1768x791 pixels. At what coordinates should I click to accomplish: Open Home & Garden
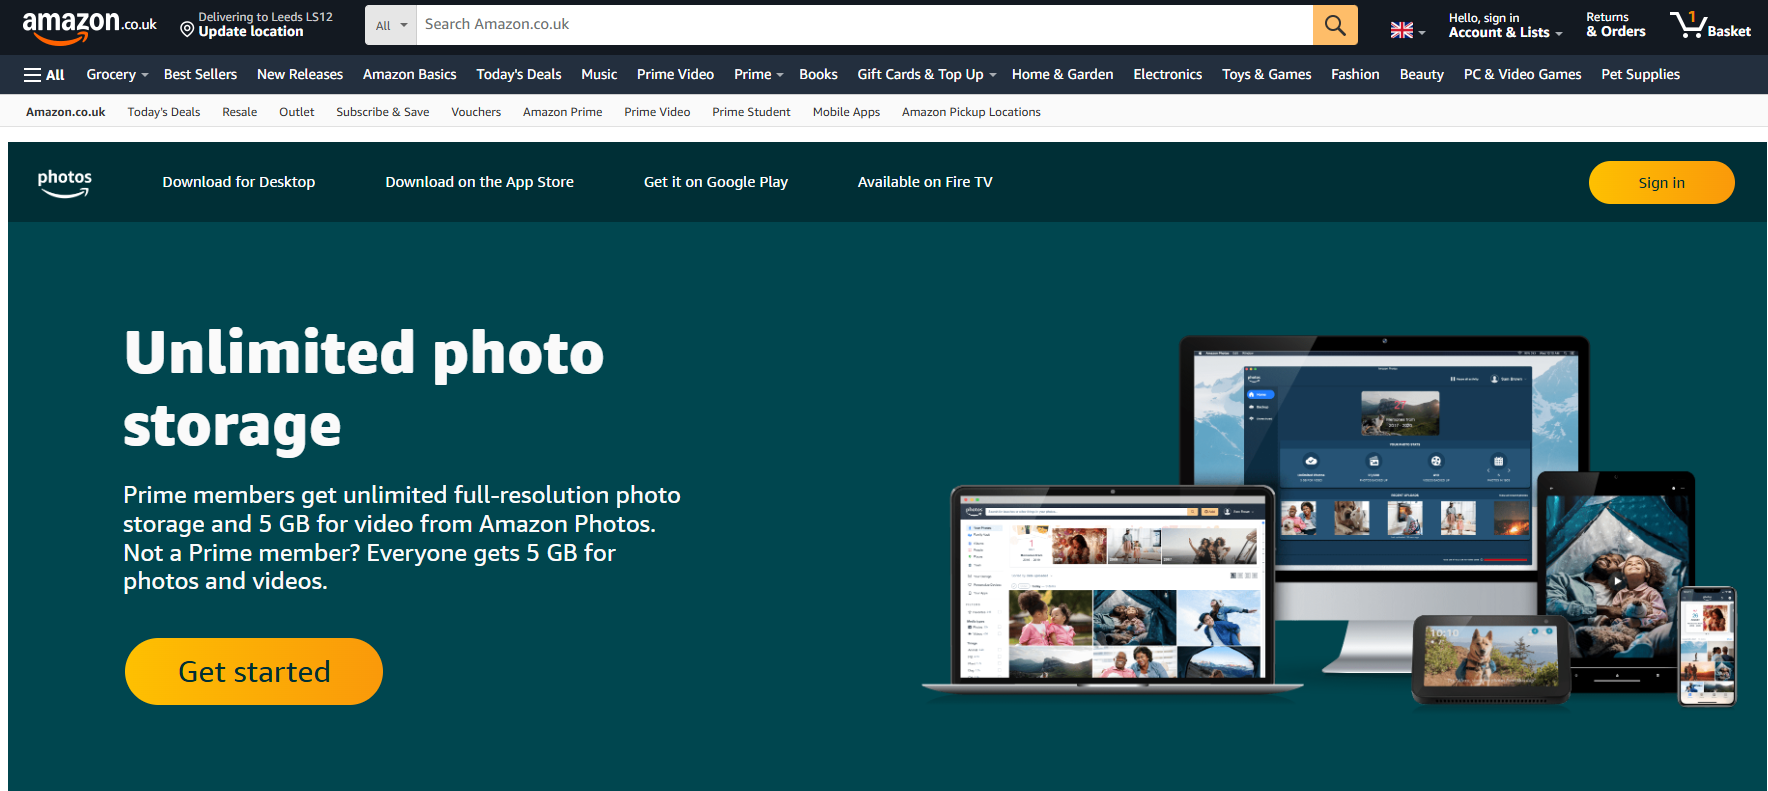(x=1062, y=75)
